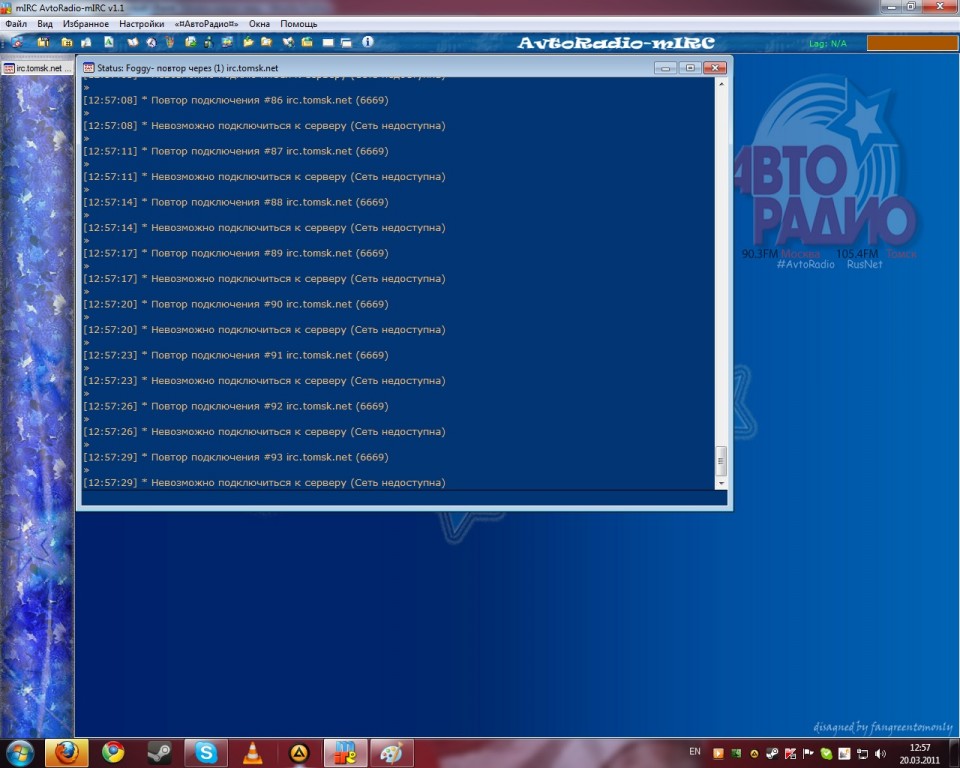Click the green letter A toolbar icon
This screenshot has height=768, width=960.
(109, 43)
